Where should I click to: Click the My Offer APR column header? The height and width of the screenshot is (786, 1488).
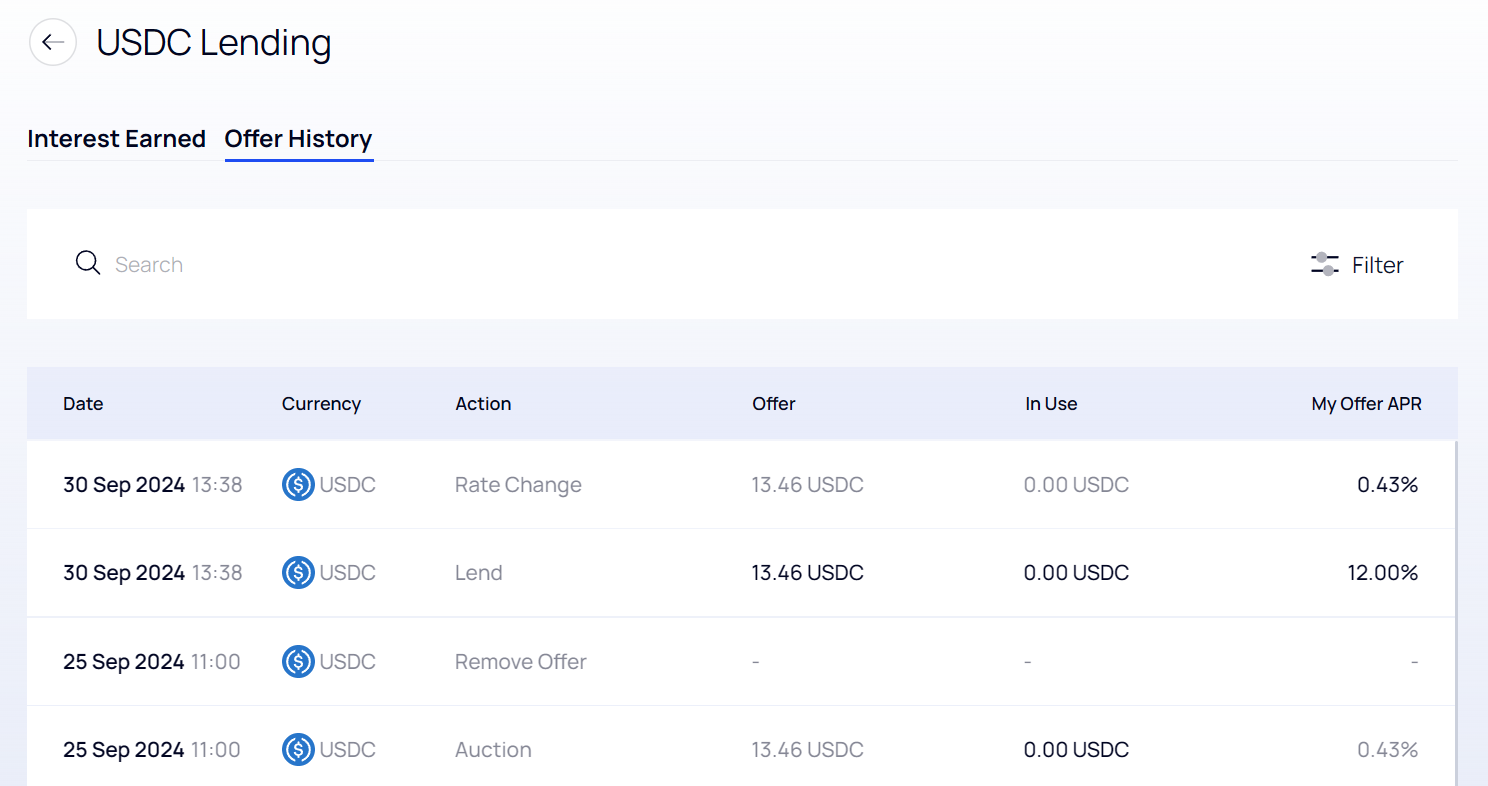click(1366, 404)
